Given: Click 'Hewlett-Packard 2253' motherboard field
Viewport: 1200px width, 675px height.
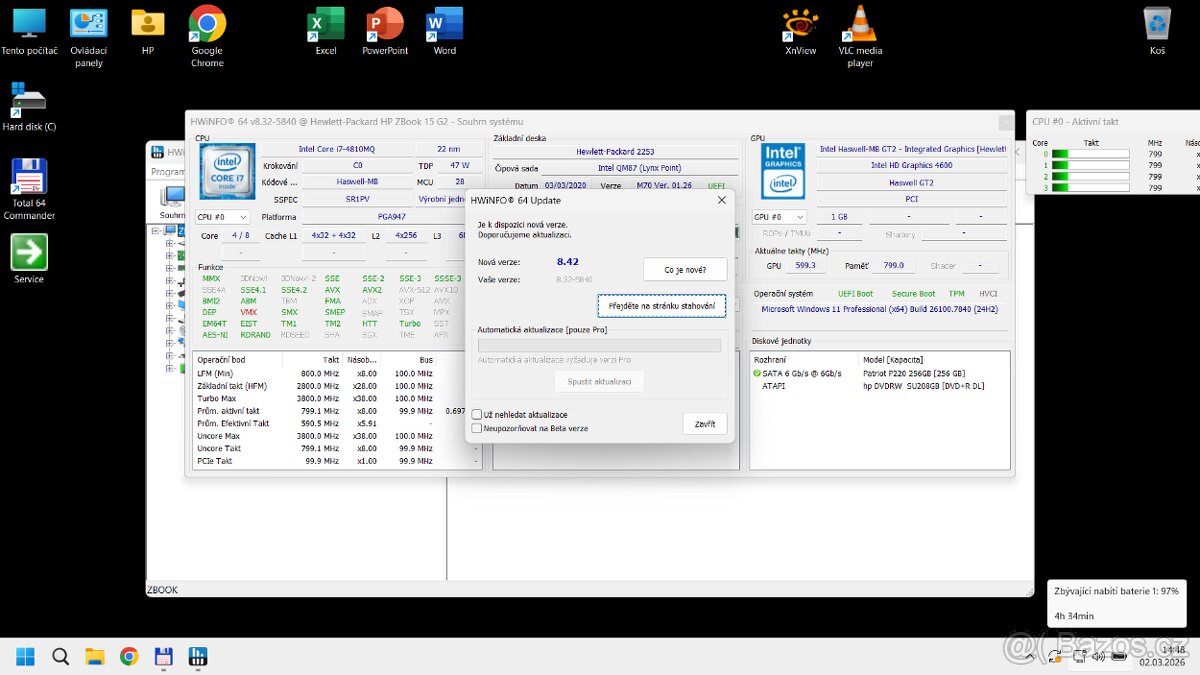Looking at the screenshot, I should point(614,152).
